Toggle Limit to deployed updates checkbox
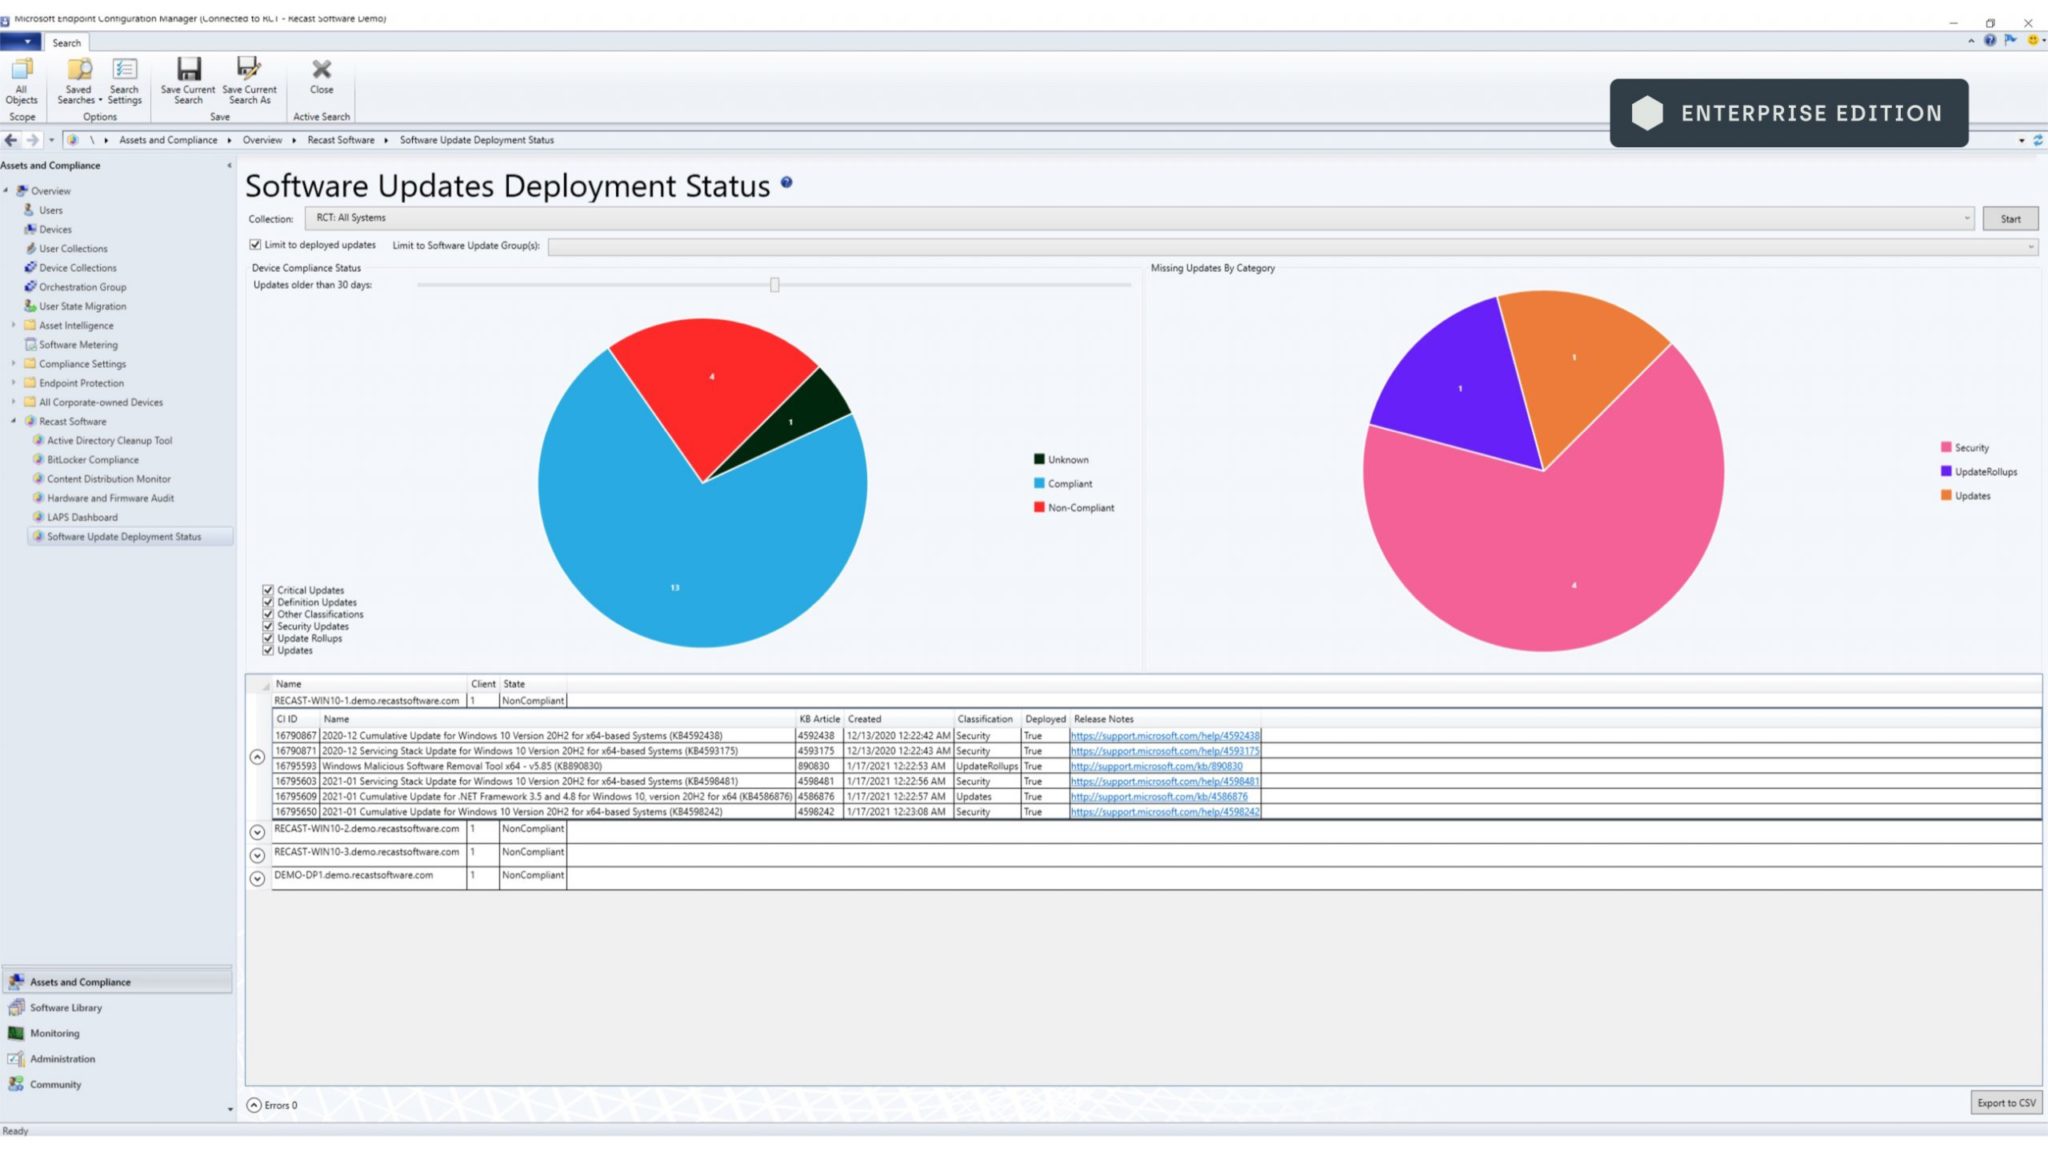Image resolution: width=2048 pixels, height=1152 pixels. [x=255, y=245]
